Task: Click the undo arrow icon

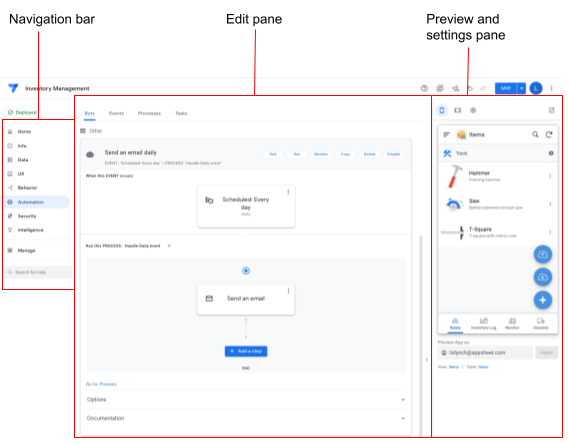Action: (470, 88)
